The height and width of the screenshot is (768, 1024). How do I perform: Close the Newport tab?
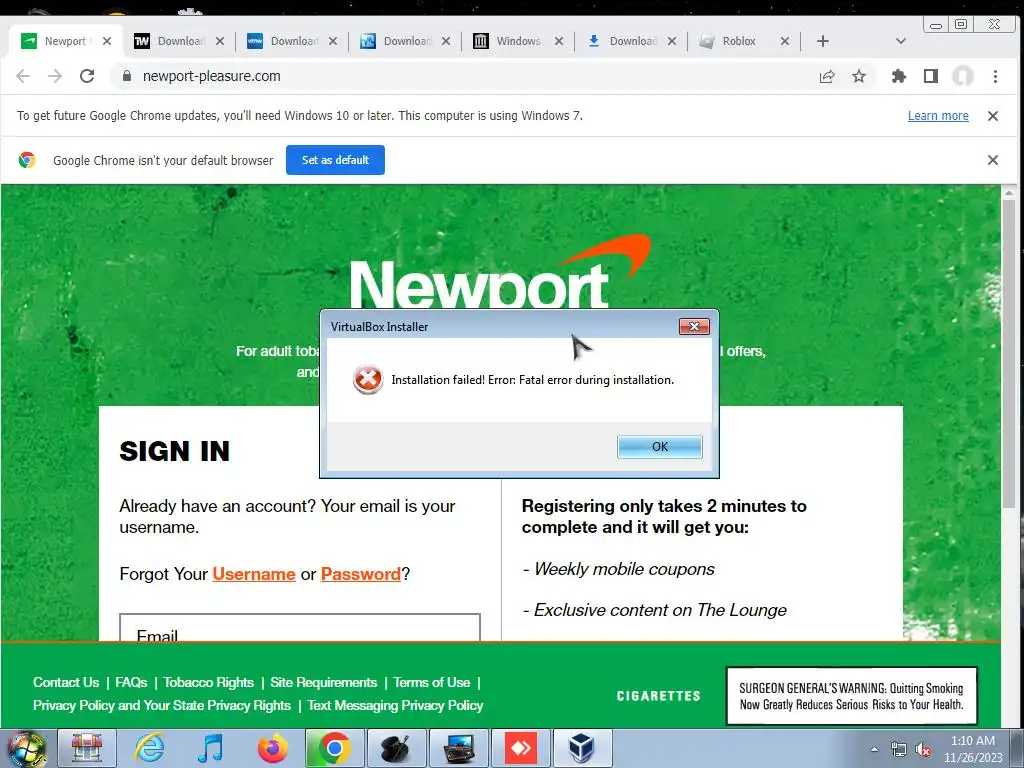(107, 41)
